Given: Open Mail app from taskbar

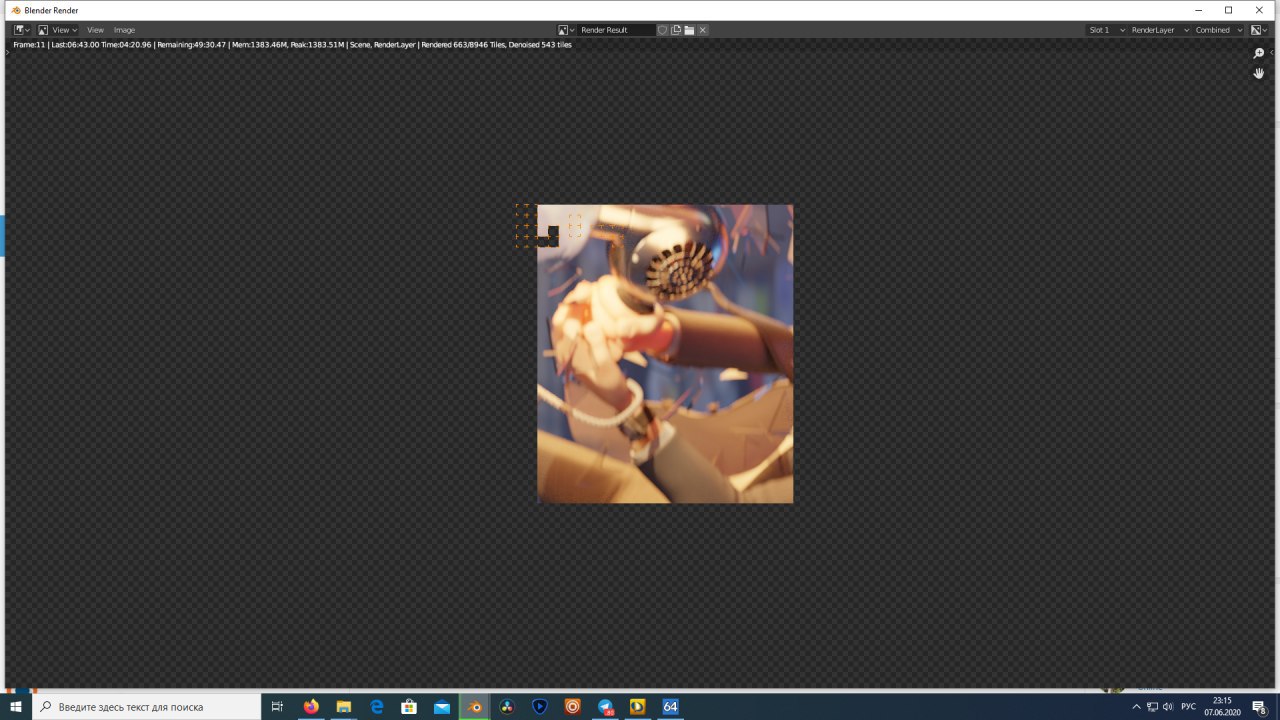Looking at the screenshot, I should click(x=442, y=706).
